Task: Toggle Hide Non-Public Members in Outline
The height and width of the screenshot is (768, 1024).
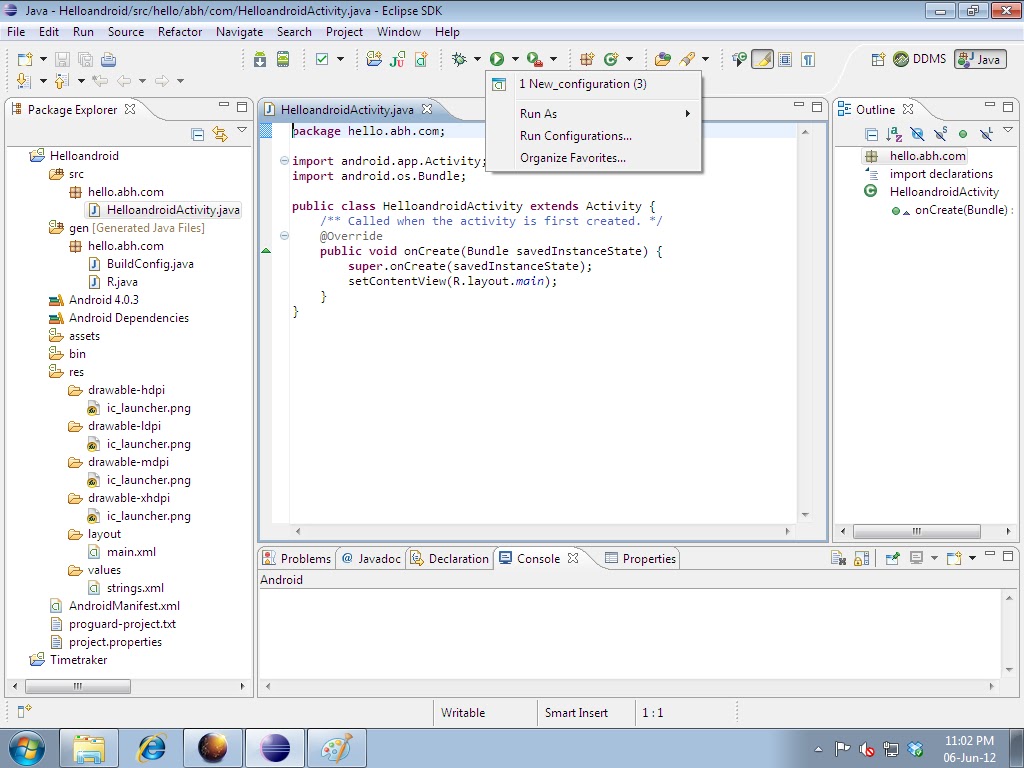Action: click(963, 135)
